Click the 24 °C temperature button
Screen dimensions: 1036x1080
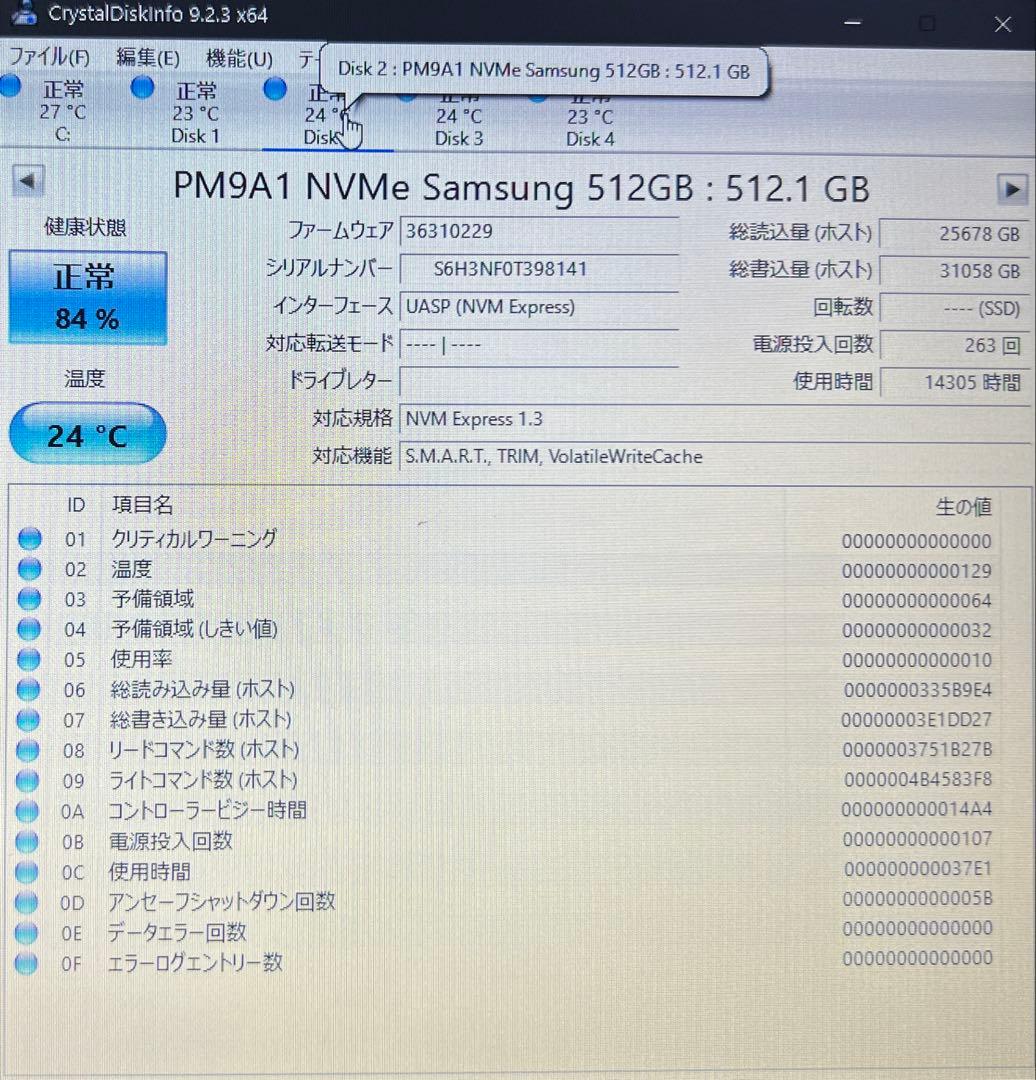87,435
